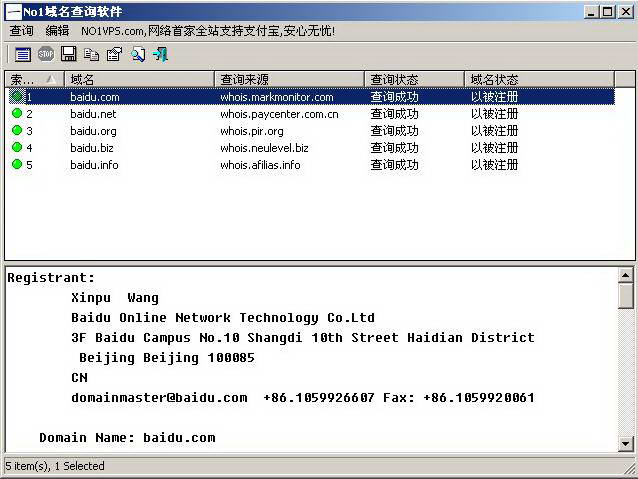Click the green status dot for baidu.net
The height and width of the screenshot is (479, 638).
tap(17, 114)
